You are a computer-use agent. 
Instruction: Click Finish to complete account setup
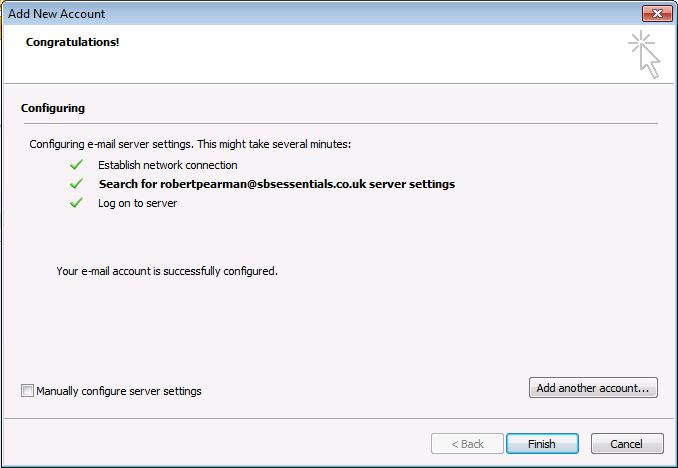pyautogui.click(x=542, y=444)
